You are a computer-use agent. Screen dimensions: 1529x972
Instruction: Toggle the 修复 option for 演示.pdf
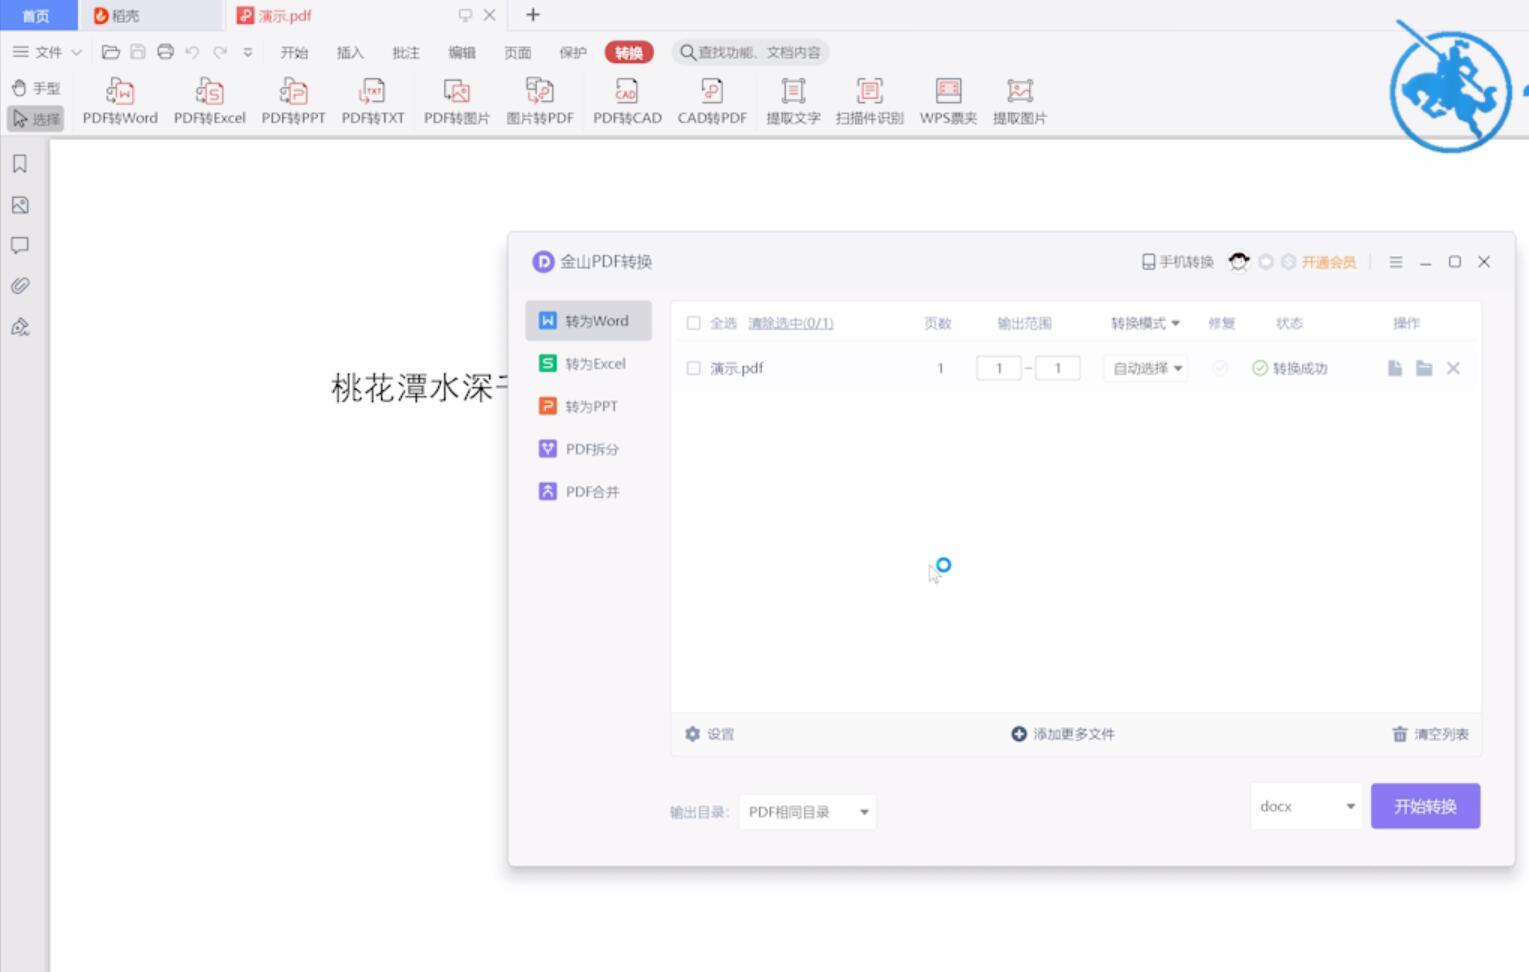tap(1220, 368)
